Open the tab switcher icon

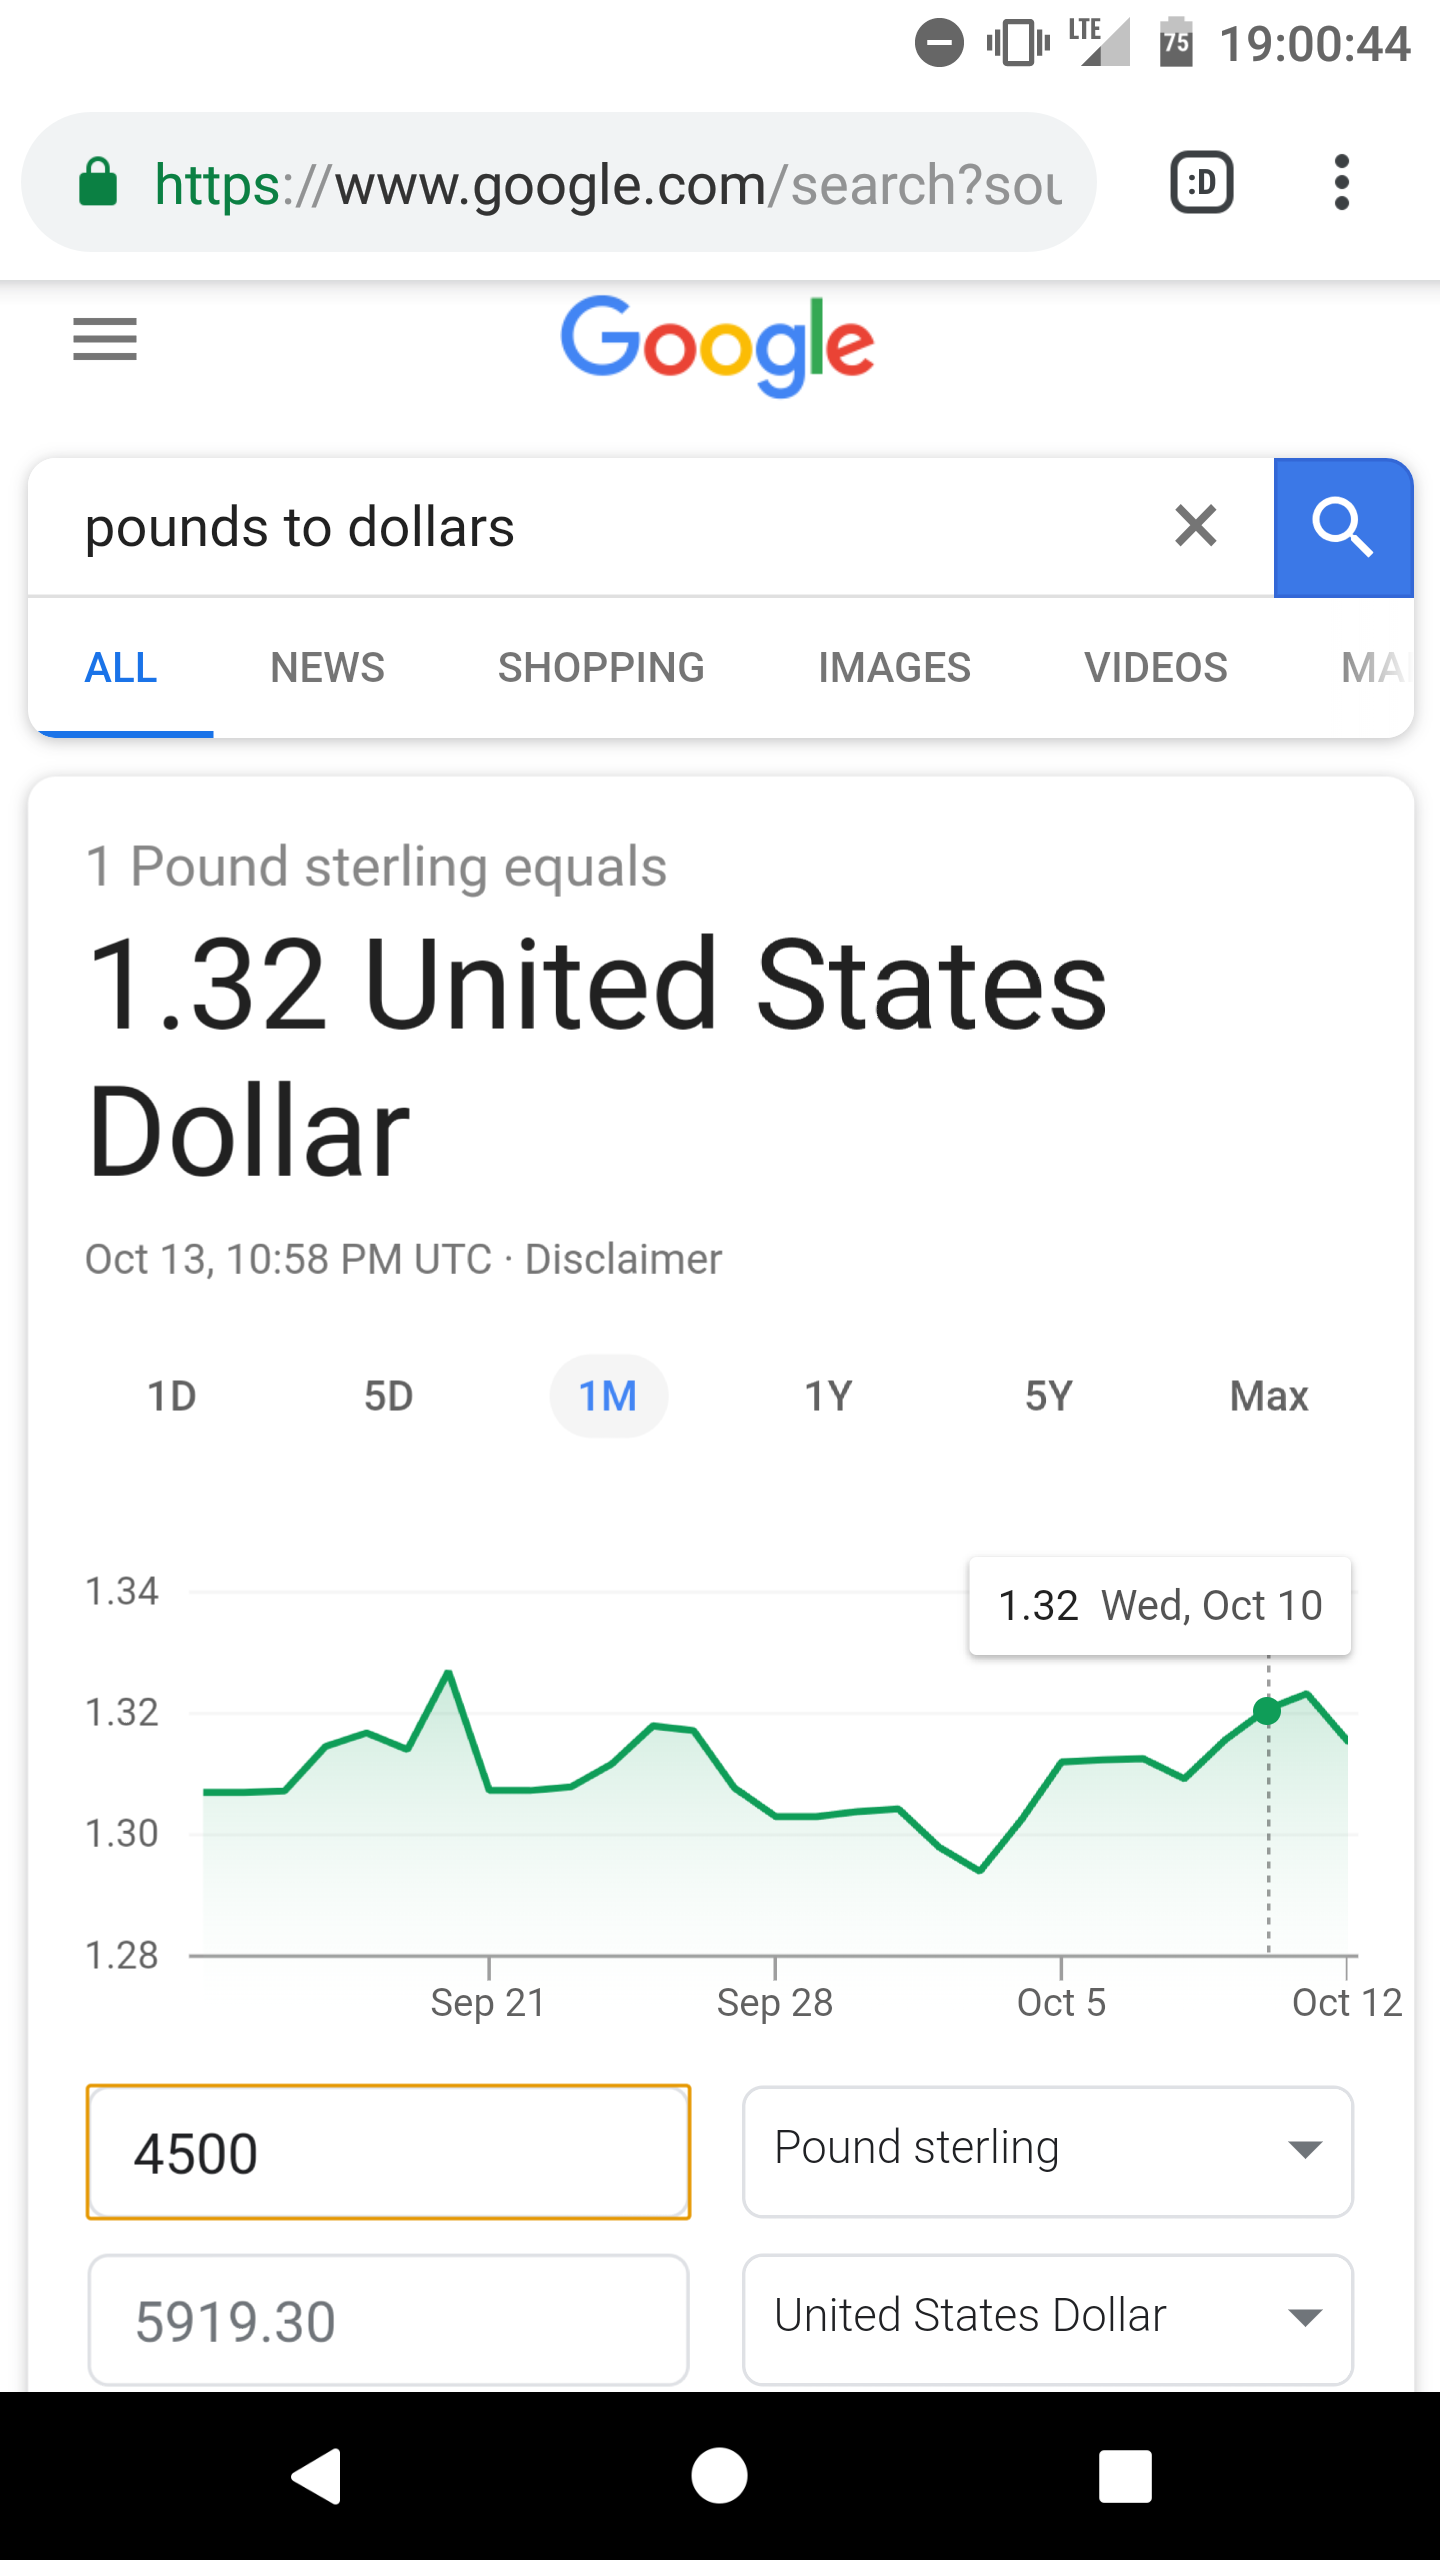coord(1201,182)
